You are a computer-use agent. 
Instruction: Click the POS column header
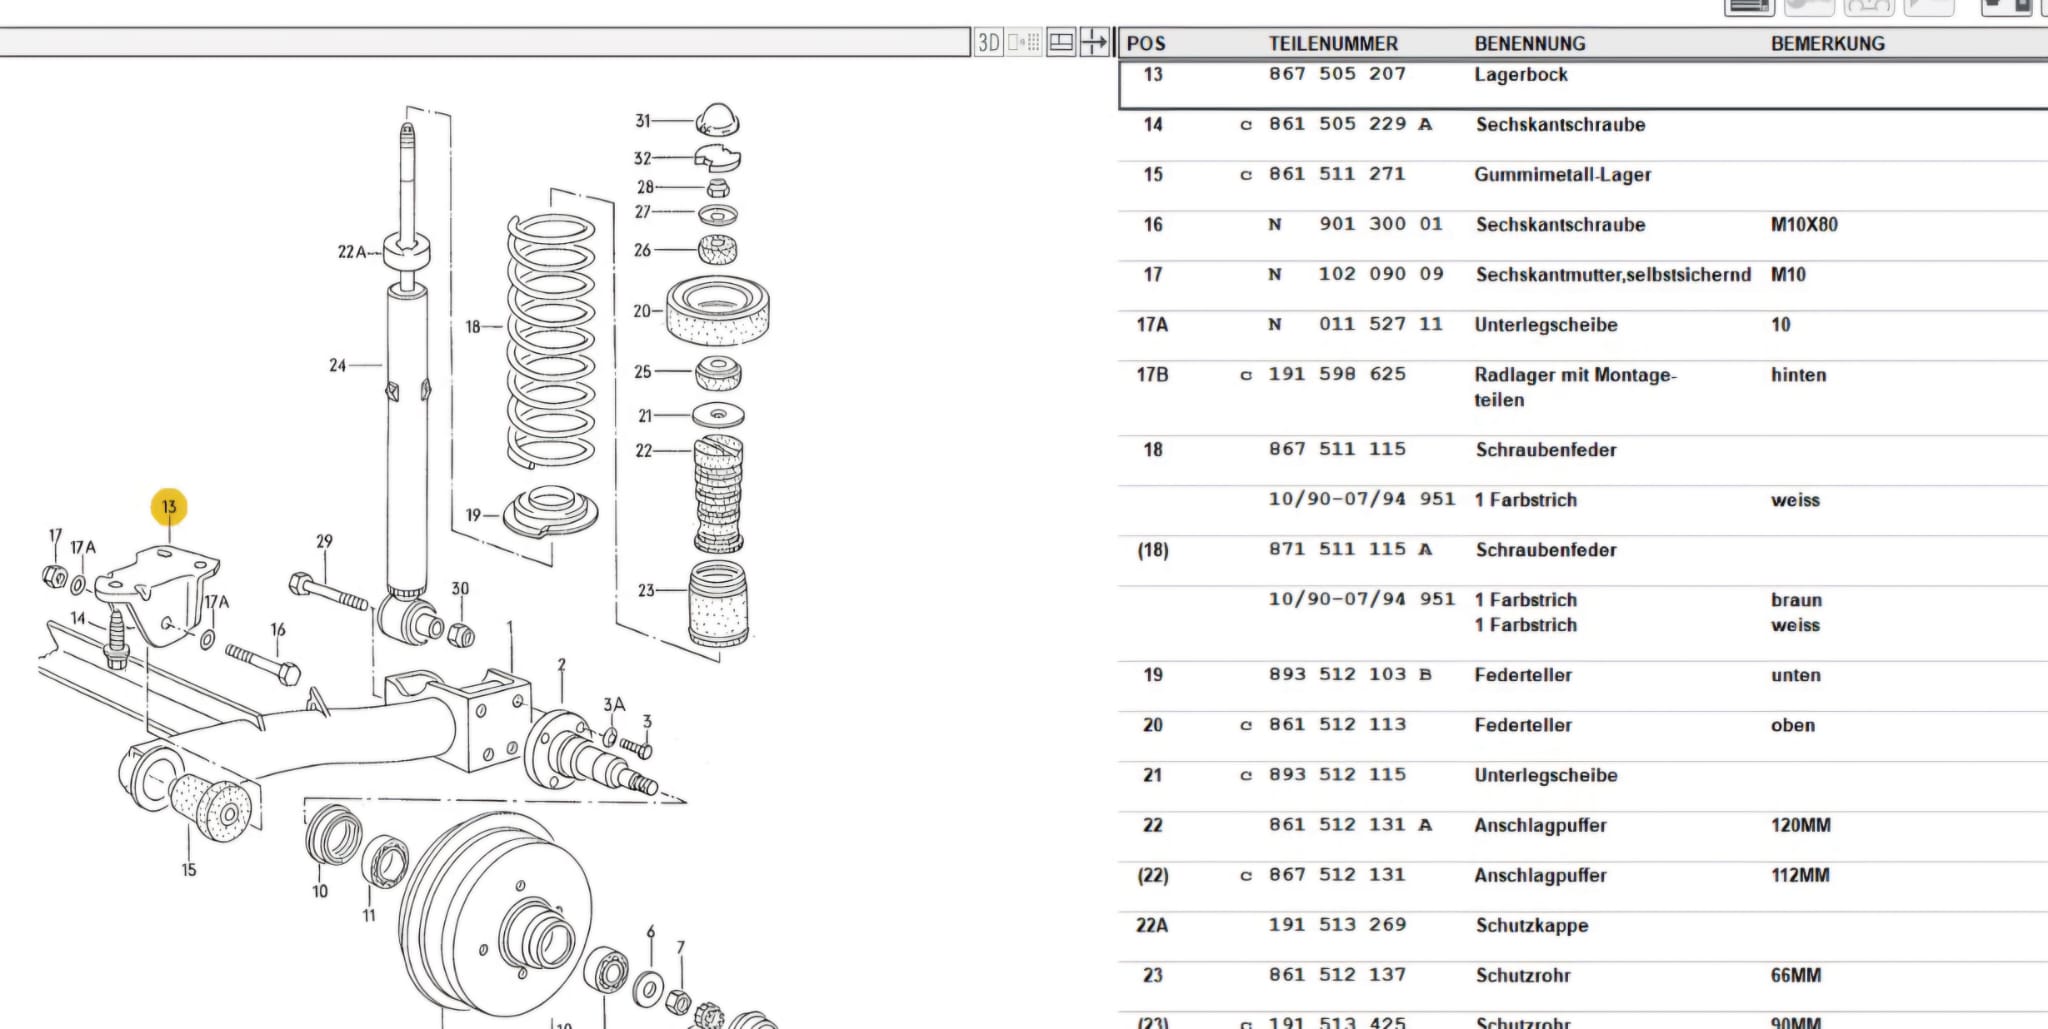[x=1146, y=44]
